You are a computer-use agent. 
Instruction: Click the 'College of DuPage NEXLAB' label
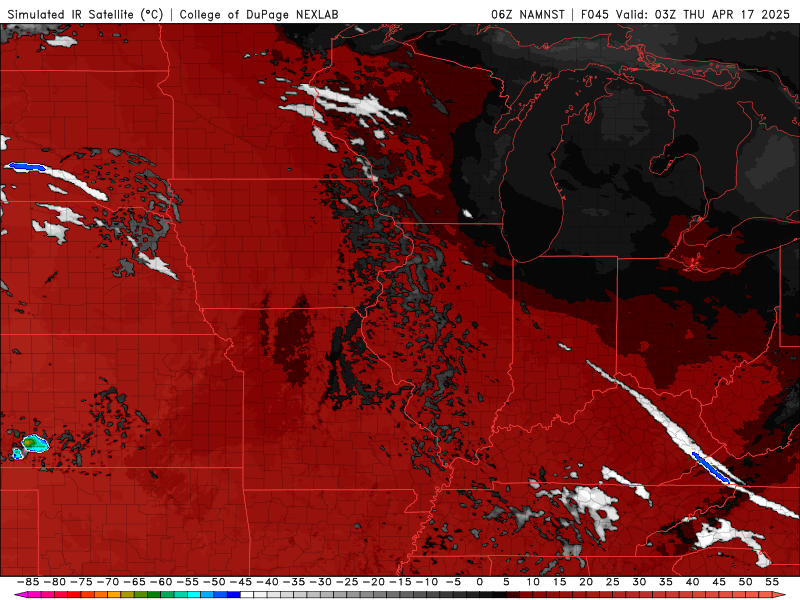click(259, 14)
